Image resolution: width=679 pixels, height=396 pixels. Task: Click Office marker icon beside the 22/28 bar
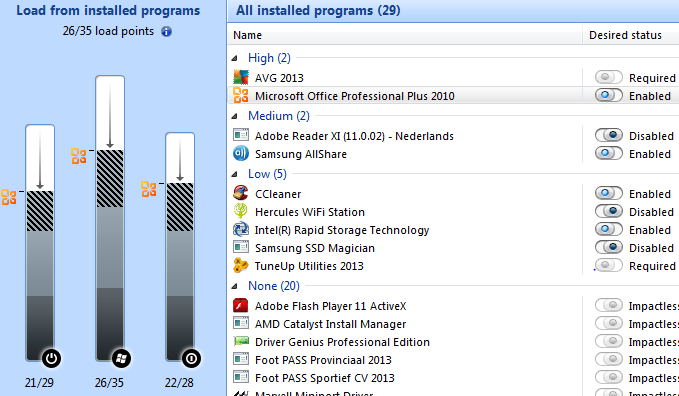coord(149,189)
